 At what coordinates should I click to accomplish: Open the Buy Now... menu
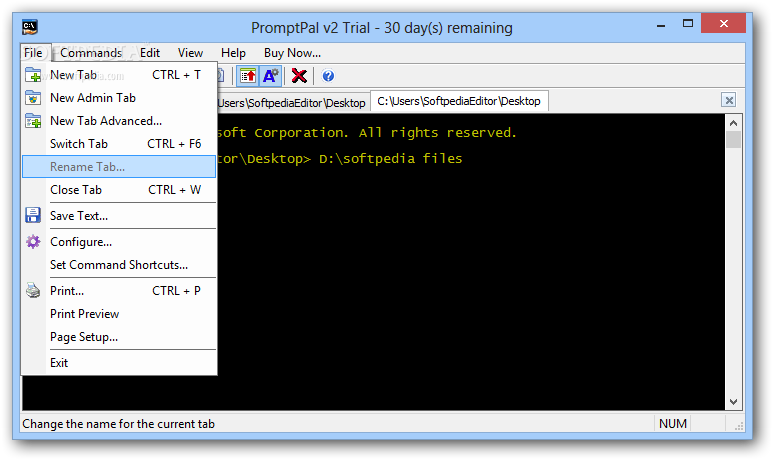tap(292, 53)
